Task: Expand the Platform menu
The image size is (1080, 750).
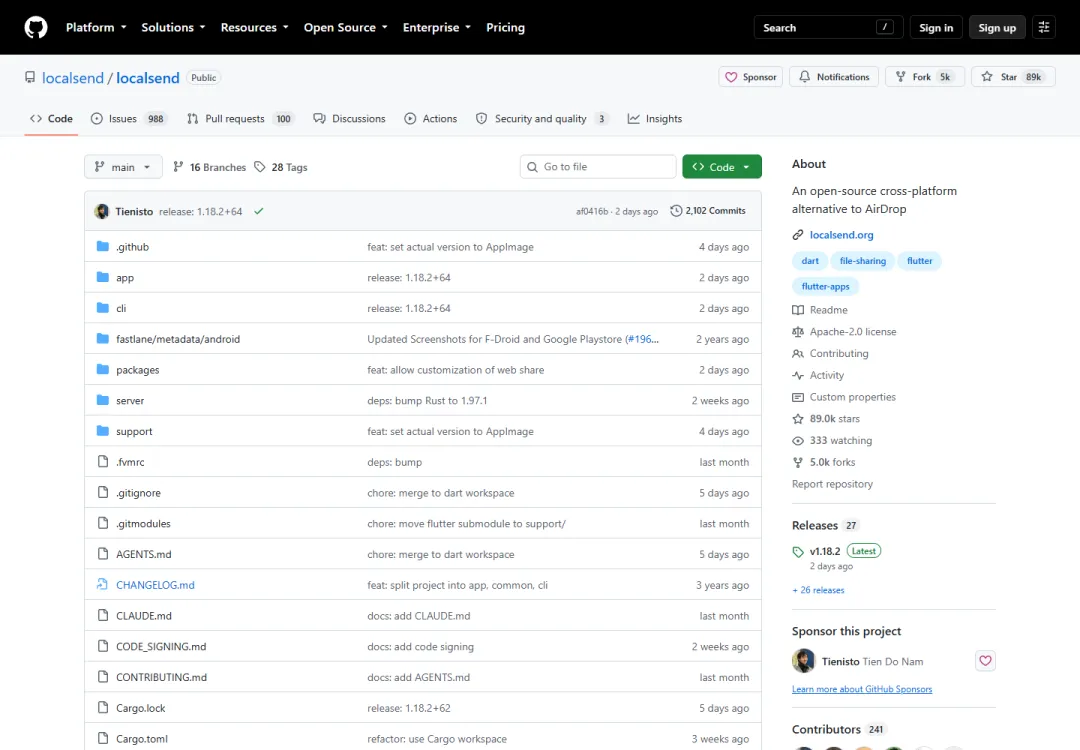Action: [96, 28]
